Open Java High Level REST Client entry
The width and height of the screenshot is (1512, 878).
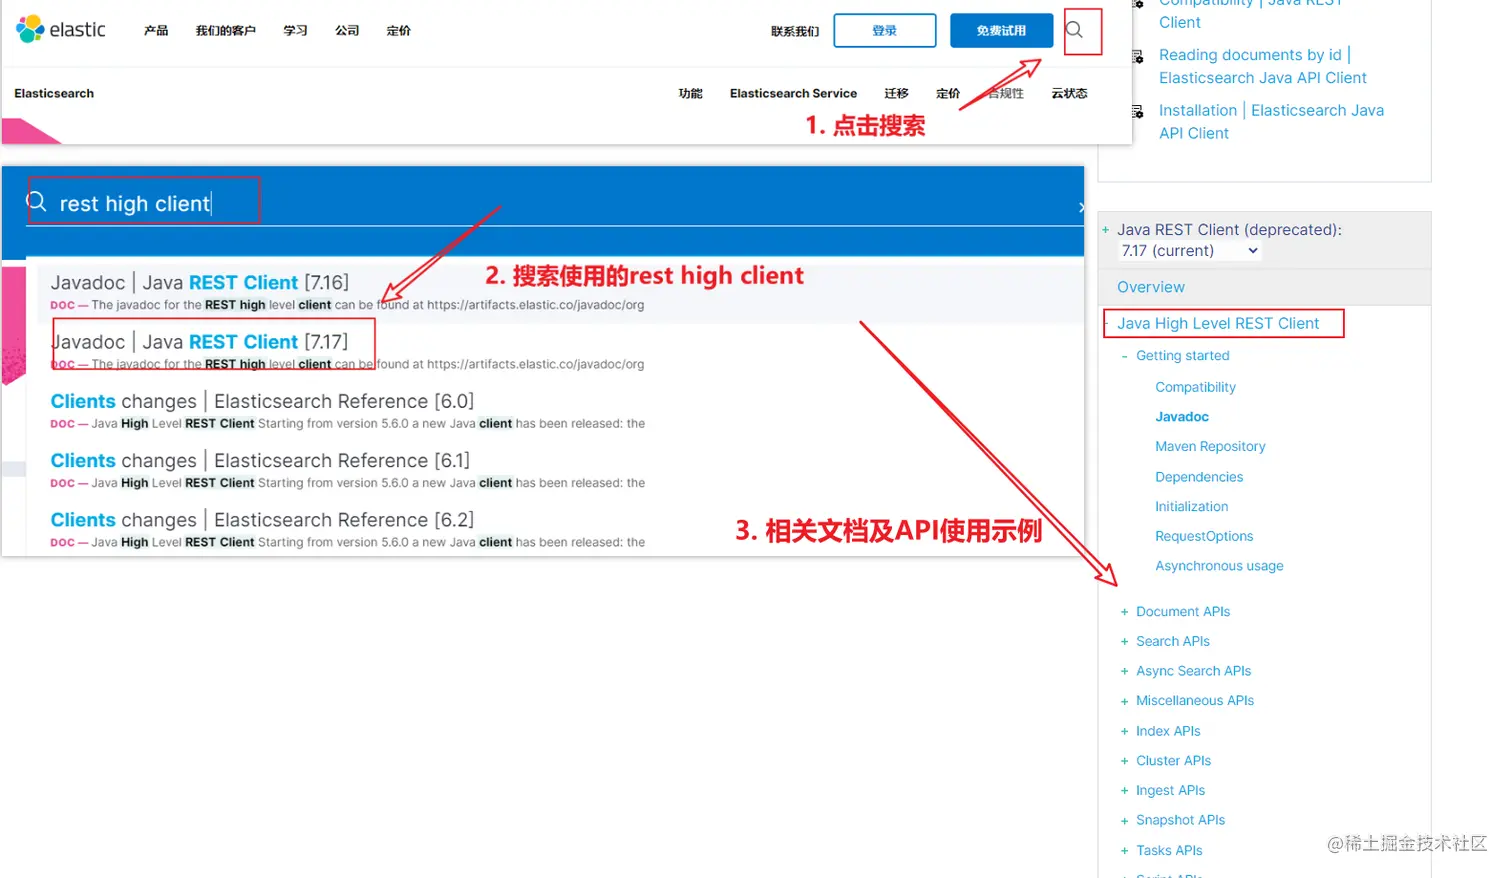click(x=1218, y=324)
